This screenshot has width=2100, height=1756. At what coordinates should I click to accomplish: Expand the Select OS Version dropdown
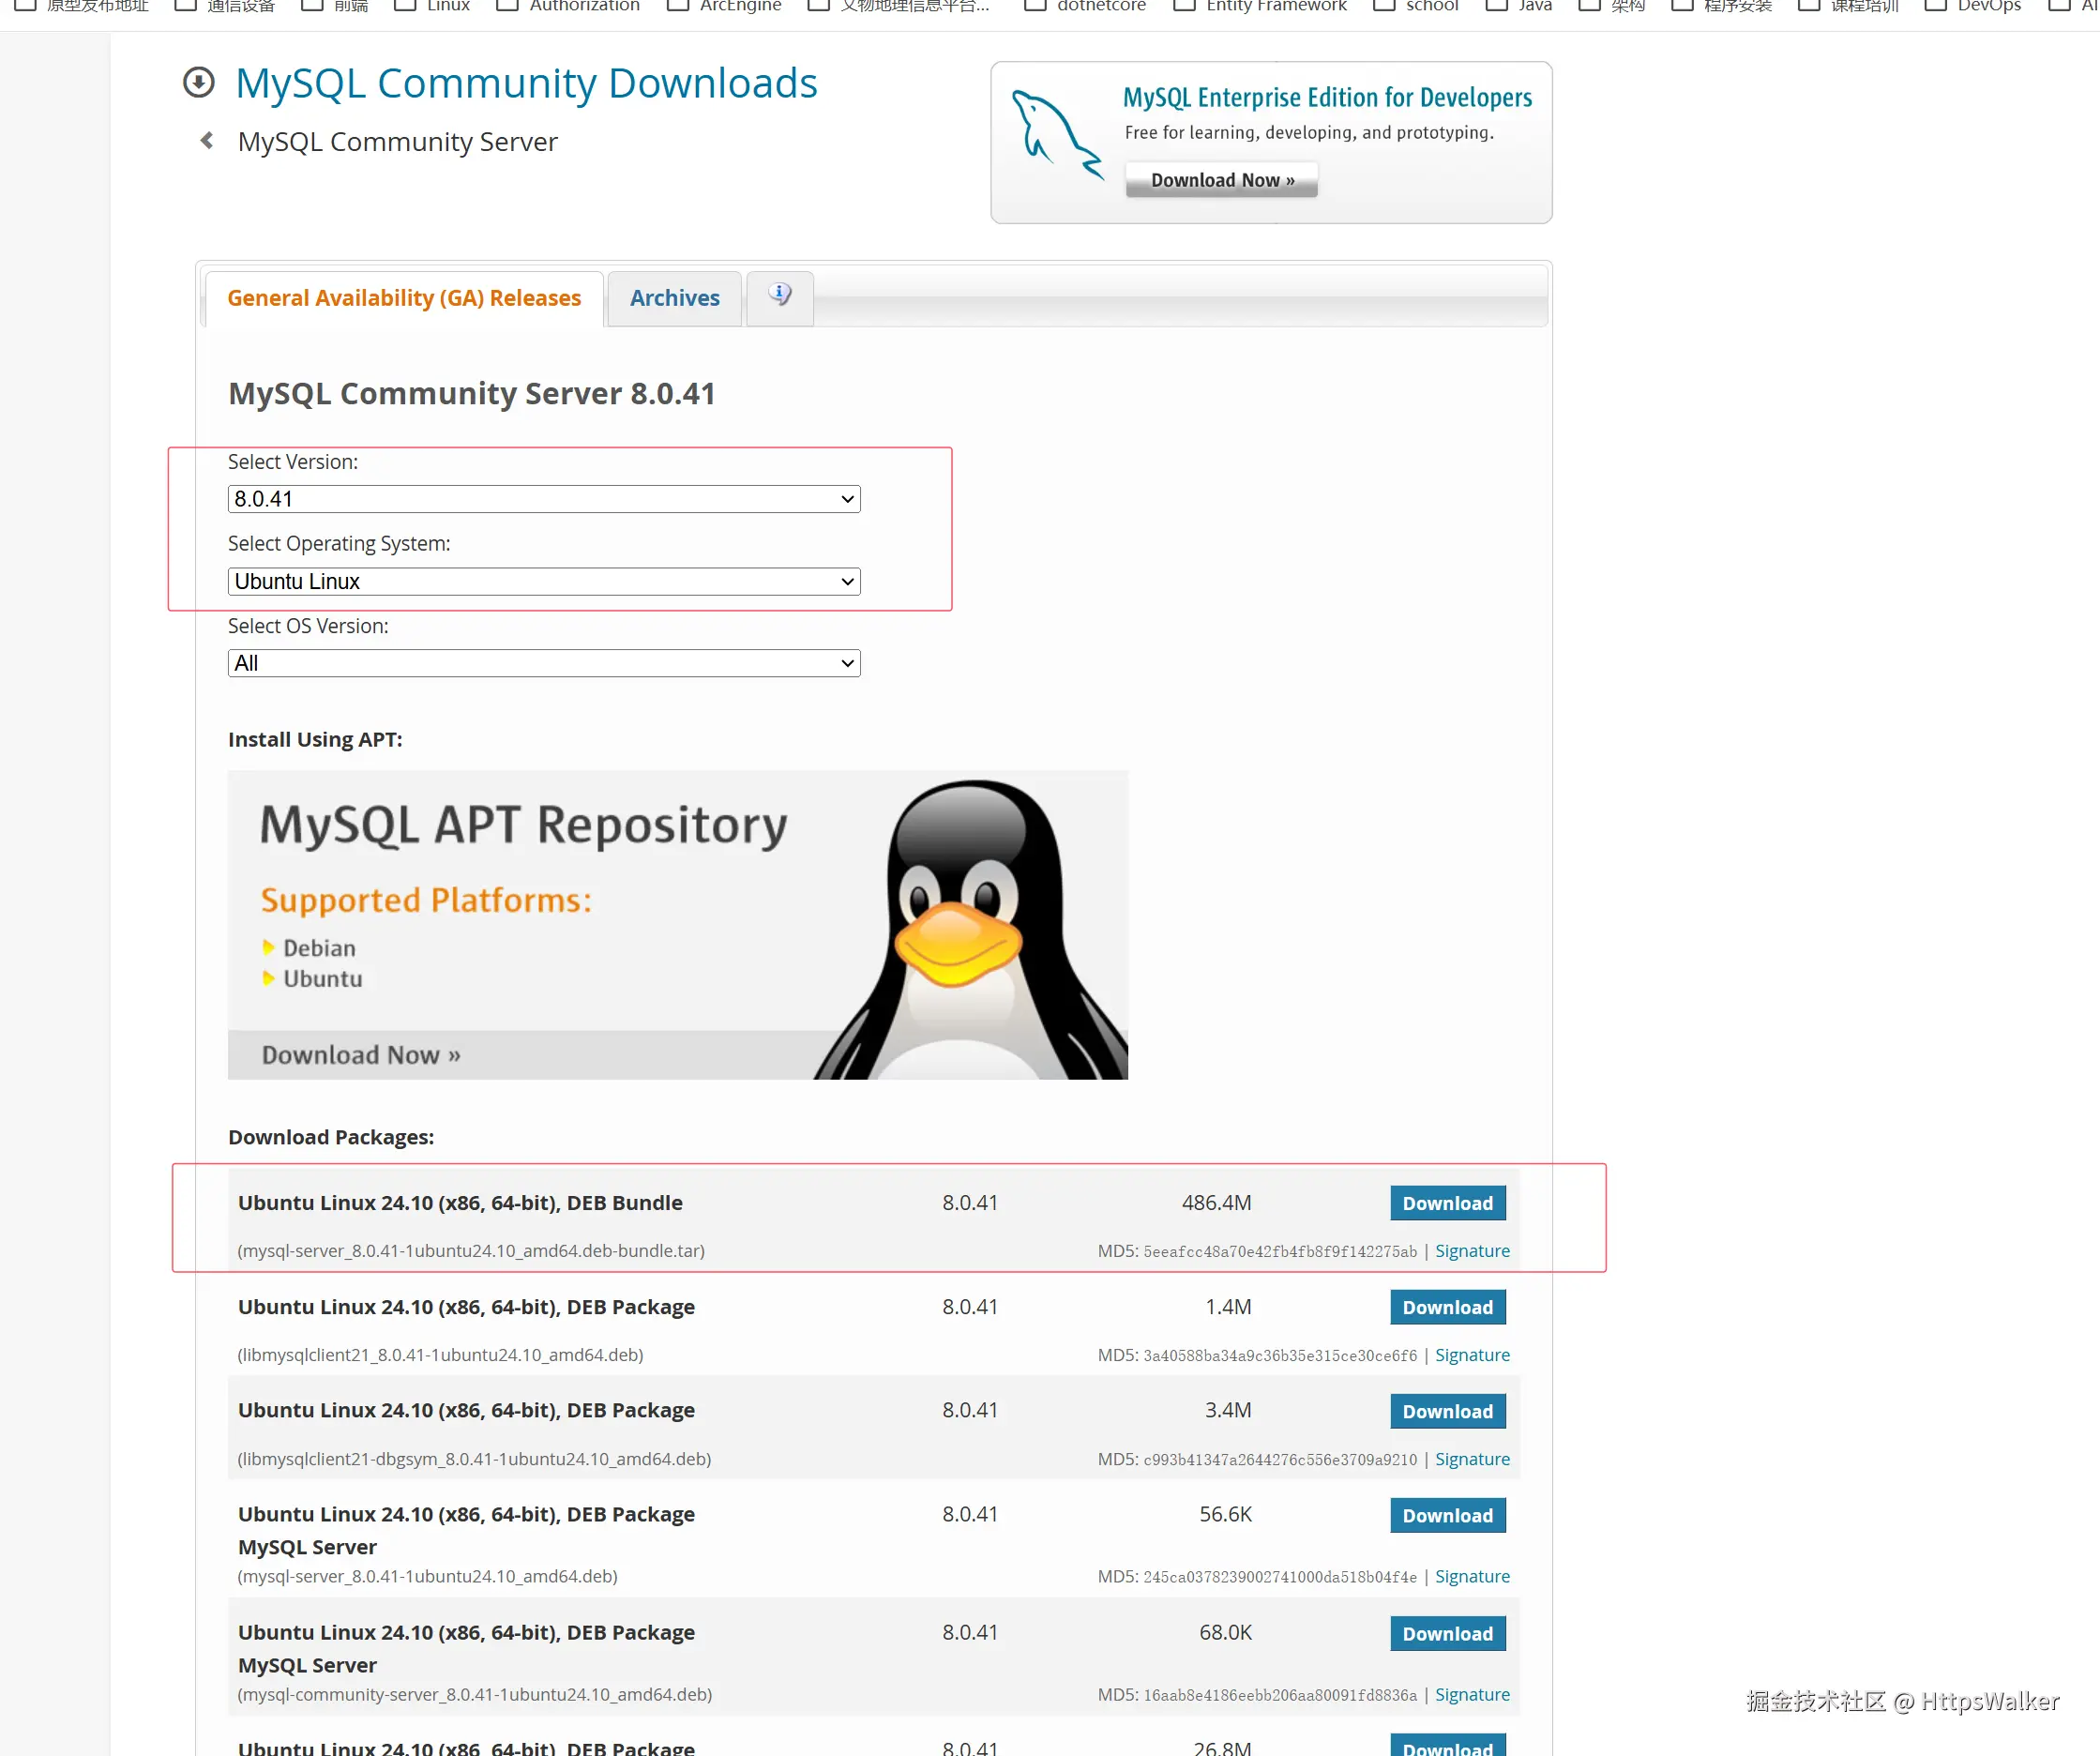tap(543, 663)
